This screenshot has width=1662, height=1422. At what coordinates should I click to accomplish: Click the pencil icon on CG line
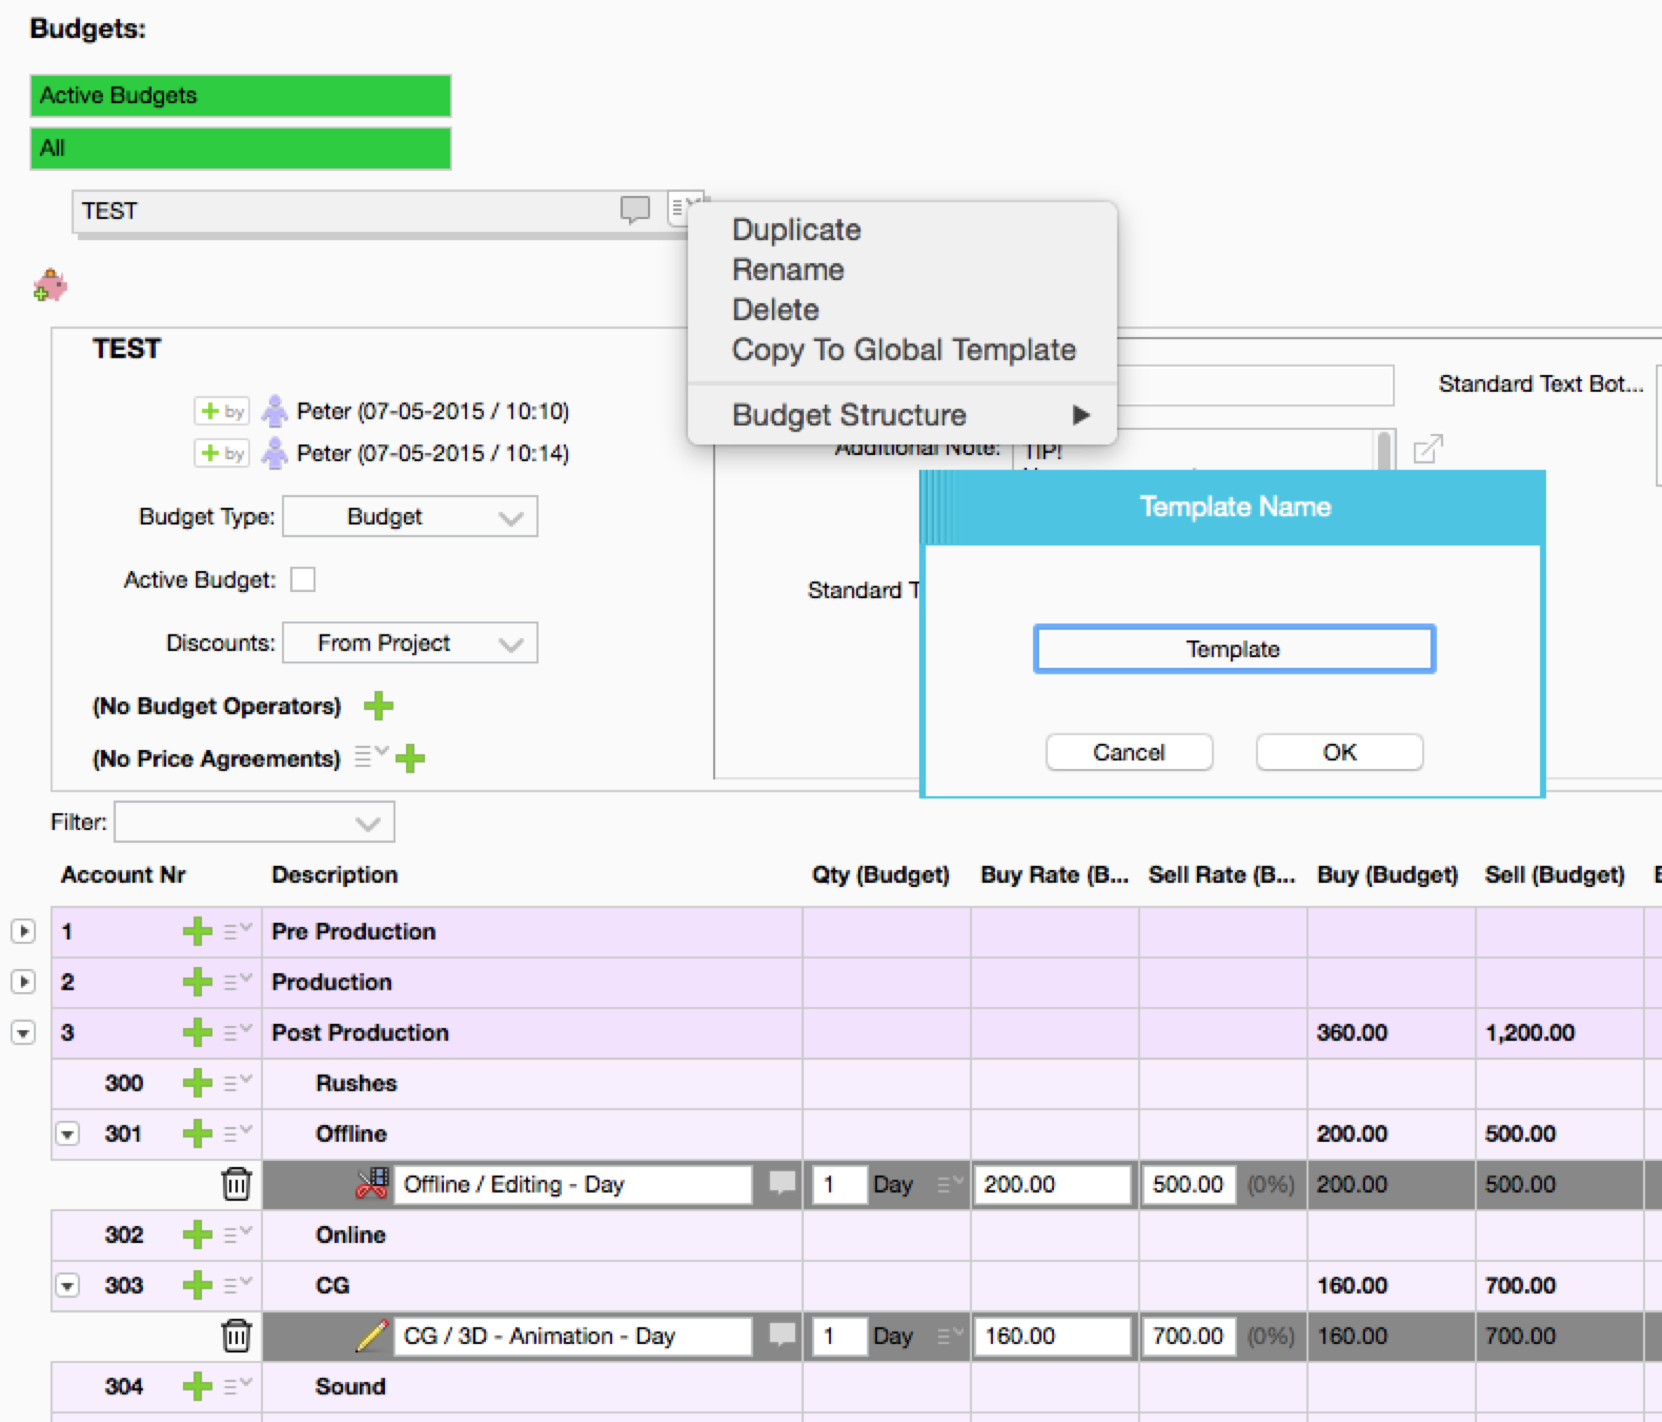[x=372, y=1336]
